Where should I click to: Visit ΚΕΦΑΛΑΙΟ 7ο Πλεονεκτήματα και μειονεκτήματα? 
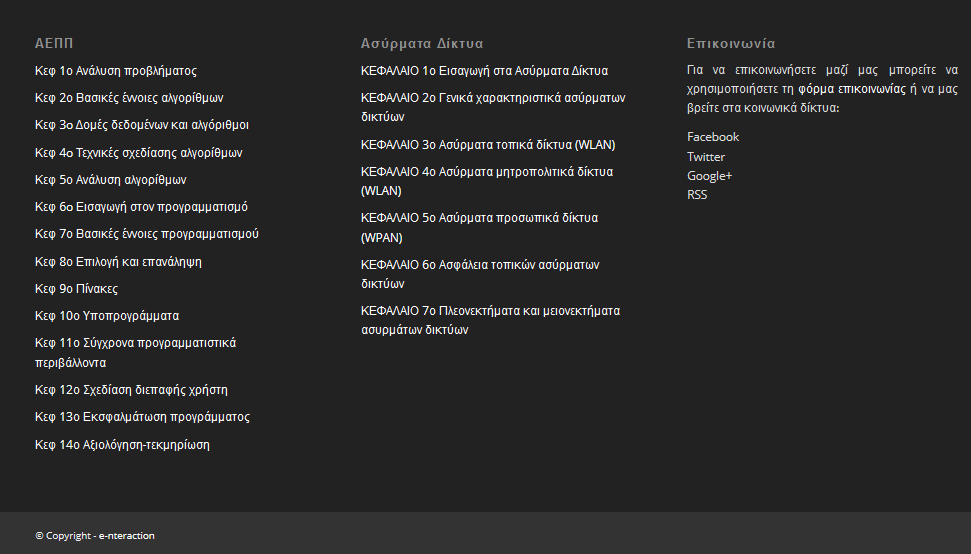490,320
